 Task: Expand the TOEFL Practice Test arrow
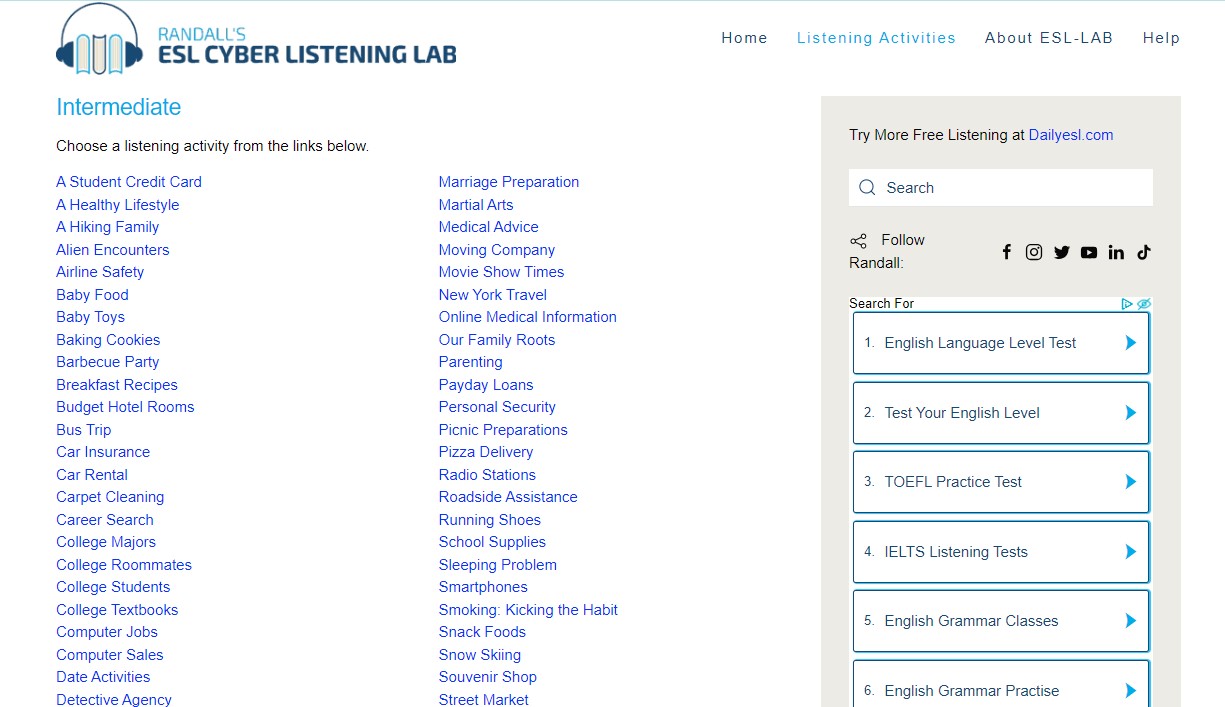[x=1131, y=481]
